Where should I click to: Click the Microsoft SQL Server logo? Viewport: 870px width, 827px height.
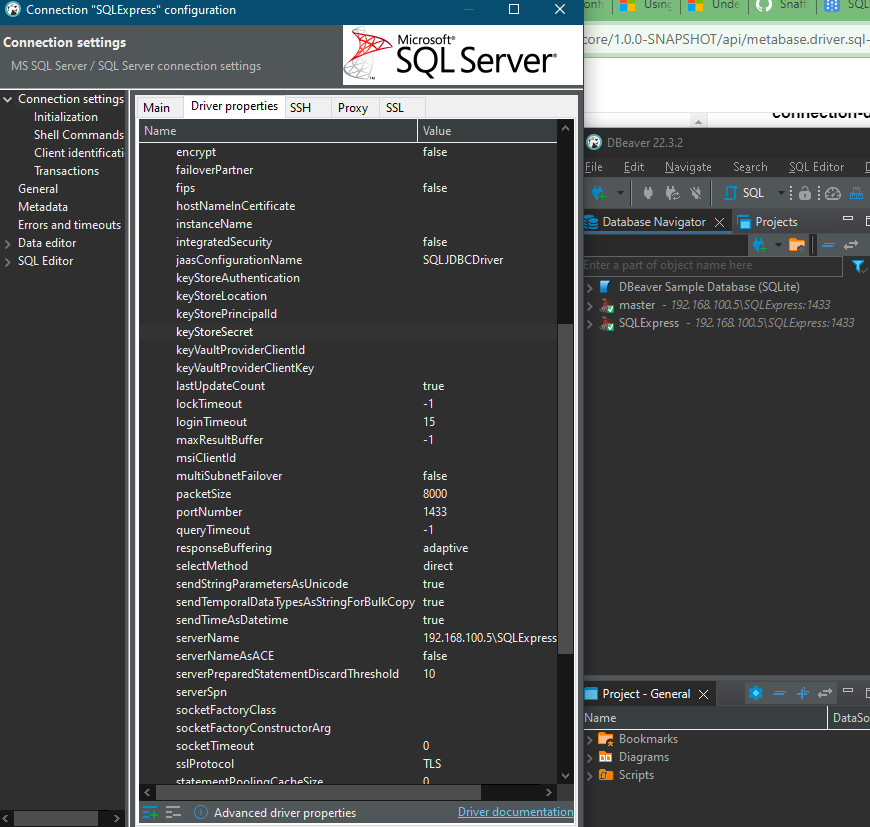pyautogui.click(x=463, y=54)
